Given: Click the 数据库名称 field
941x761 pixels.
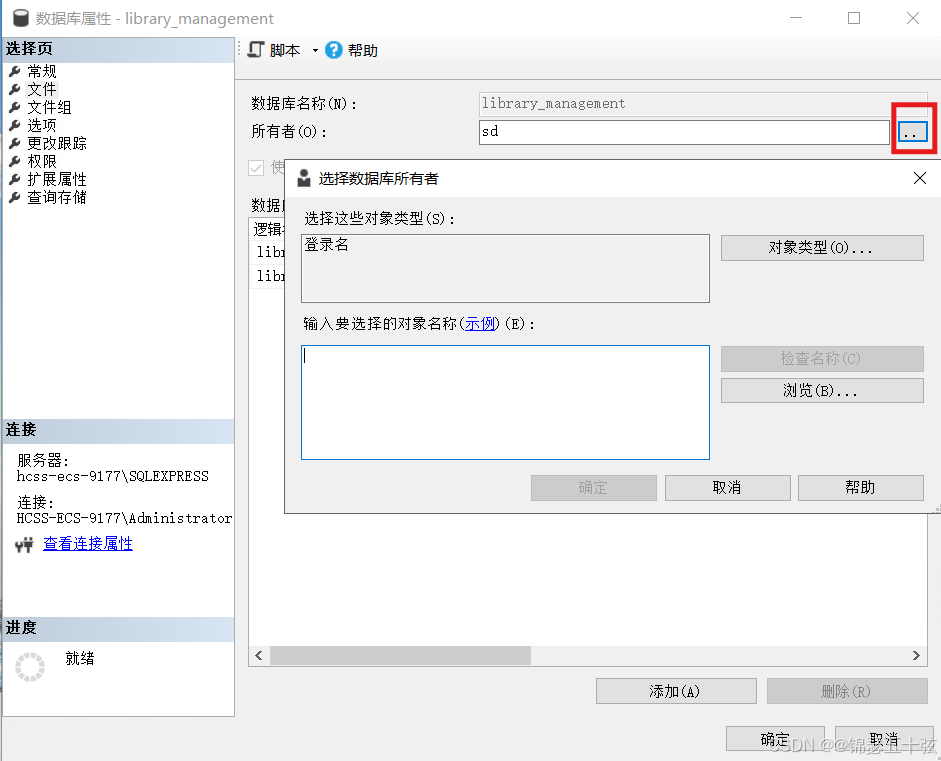Looking at the screenshot, I should tap(703, 104).
